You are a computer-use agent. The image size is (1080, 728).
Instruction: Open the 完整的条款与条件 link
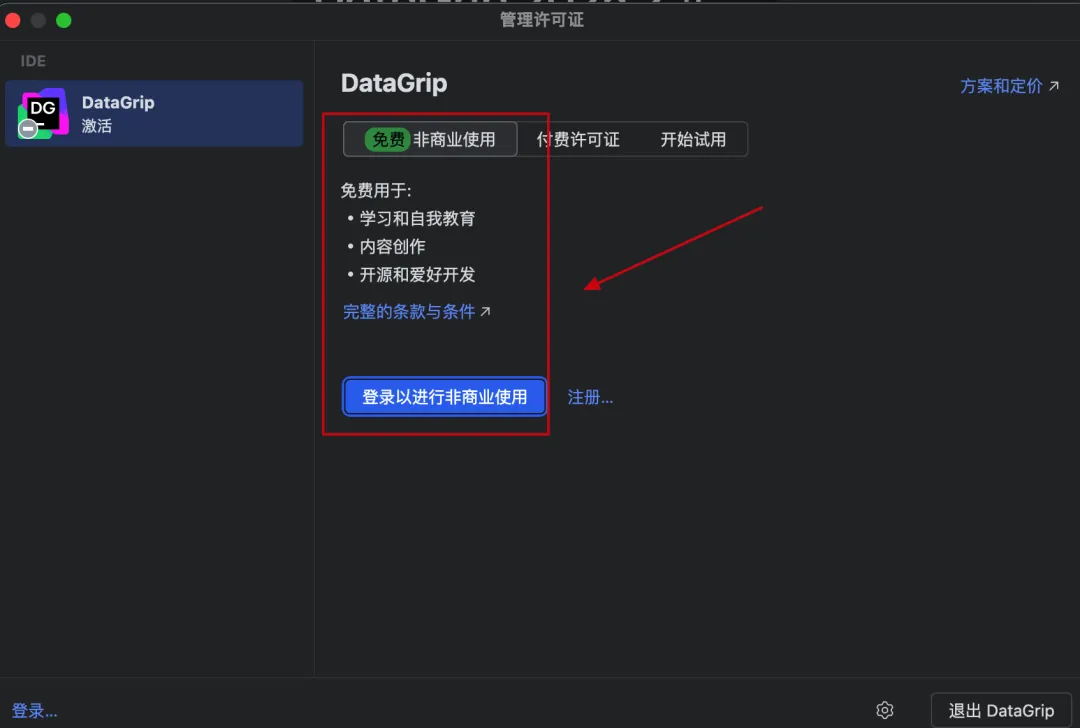click(x=409, y=312)
